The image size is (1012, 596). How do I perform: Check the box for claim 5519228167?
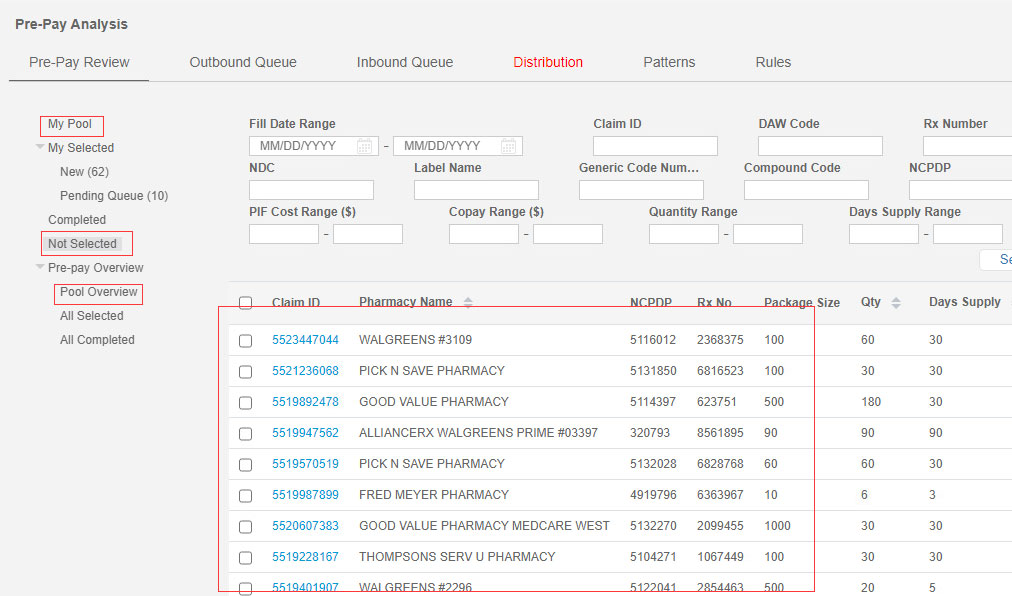[245, 557]
